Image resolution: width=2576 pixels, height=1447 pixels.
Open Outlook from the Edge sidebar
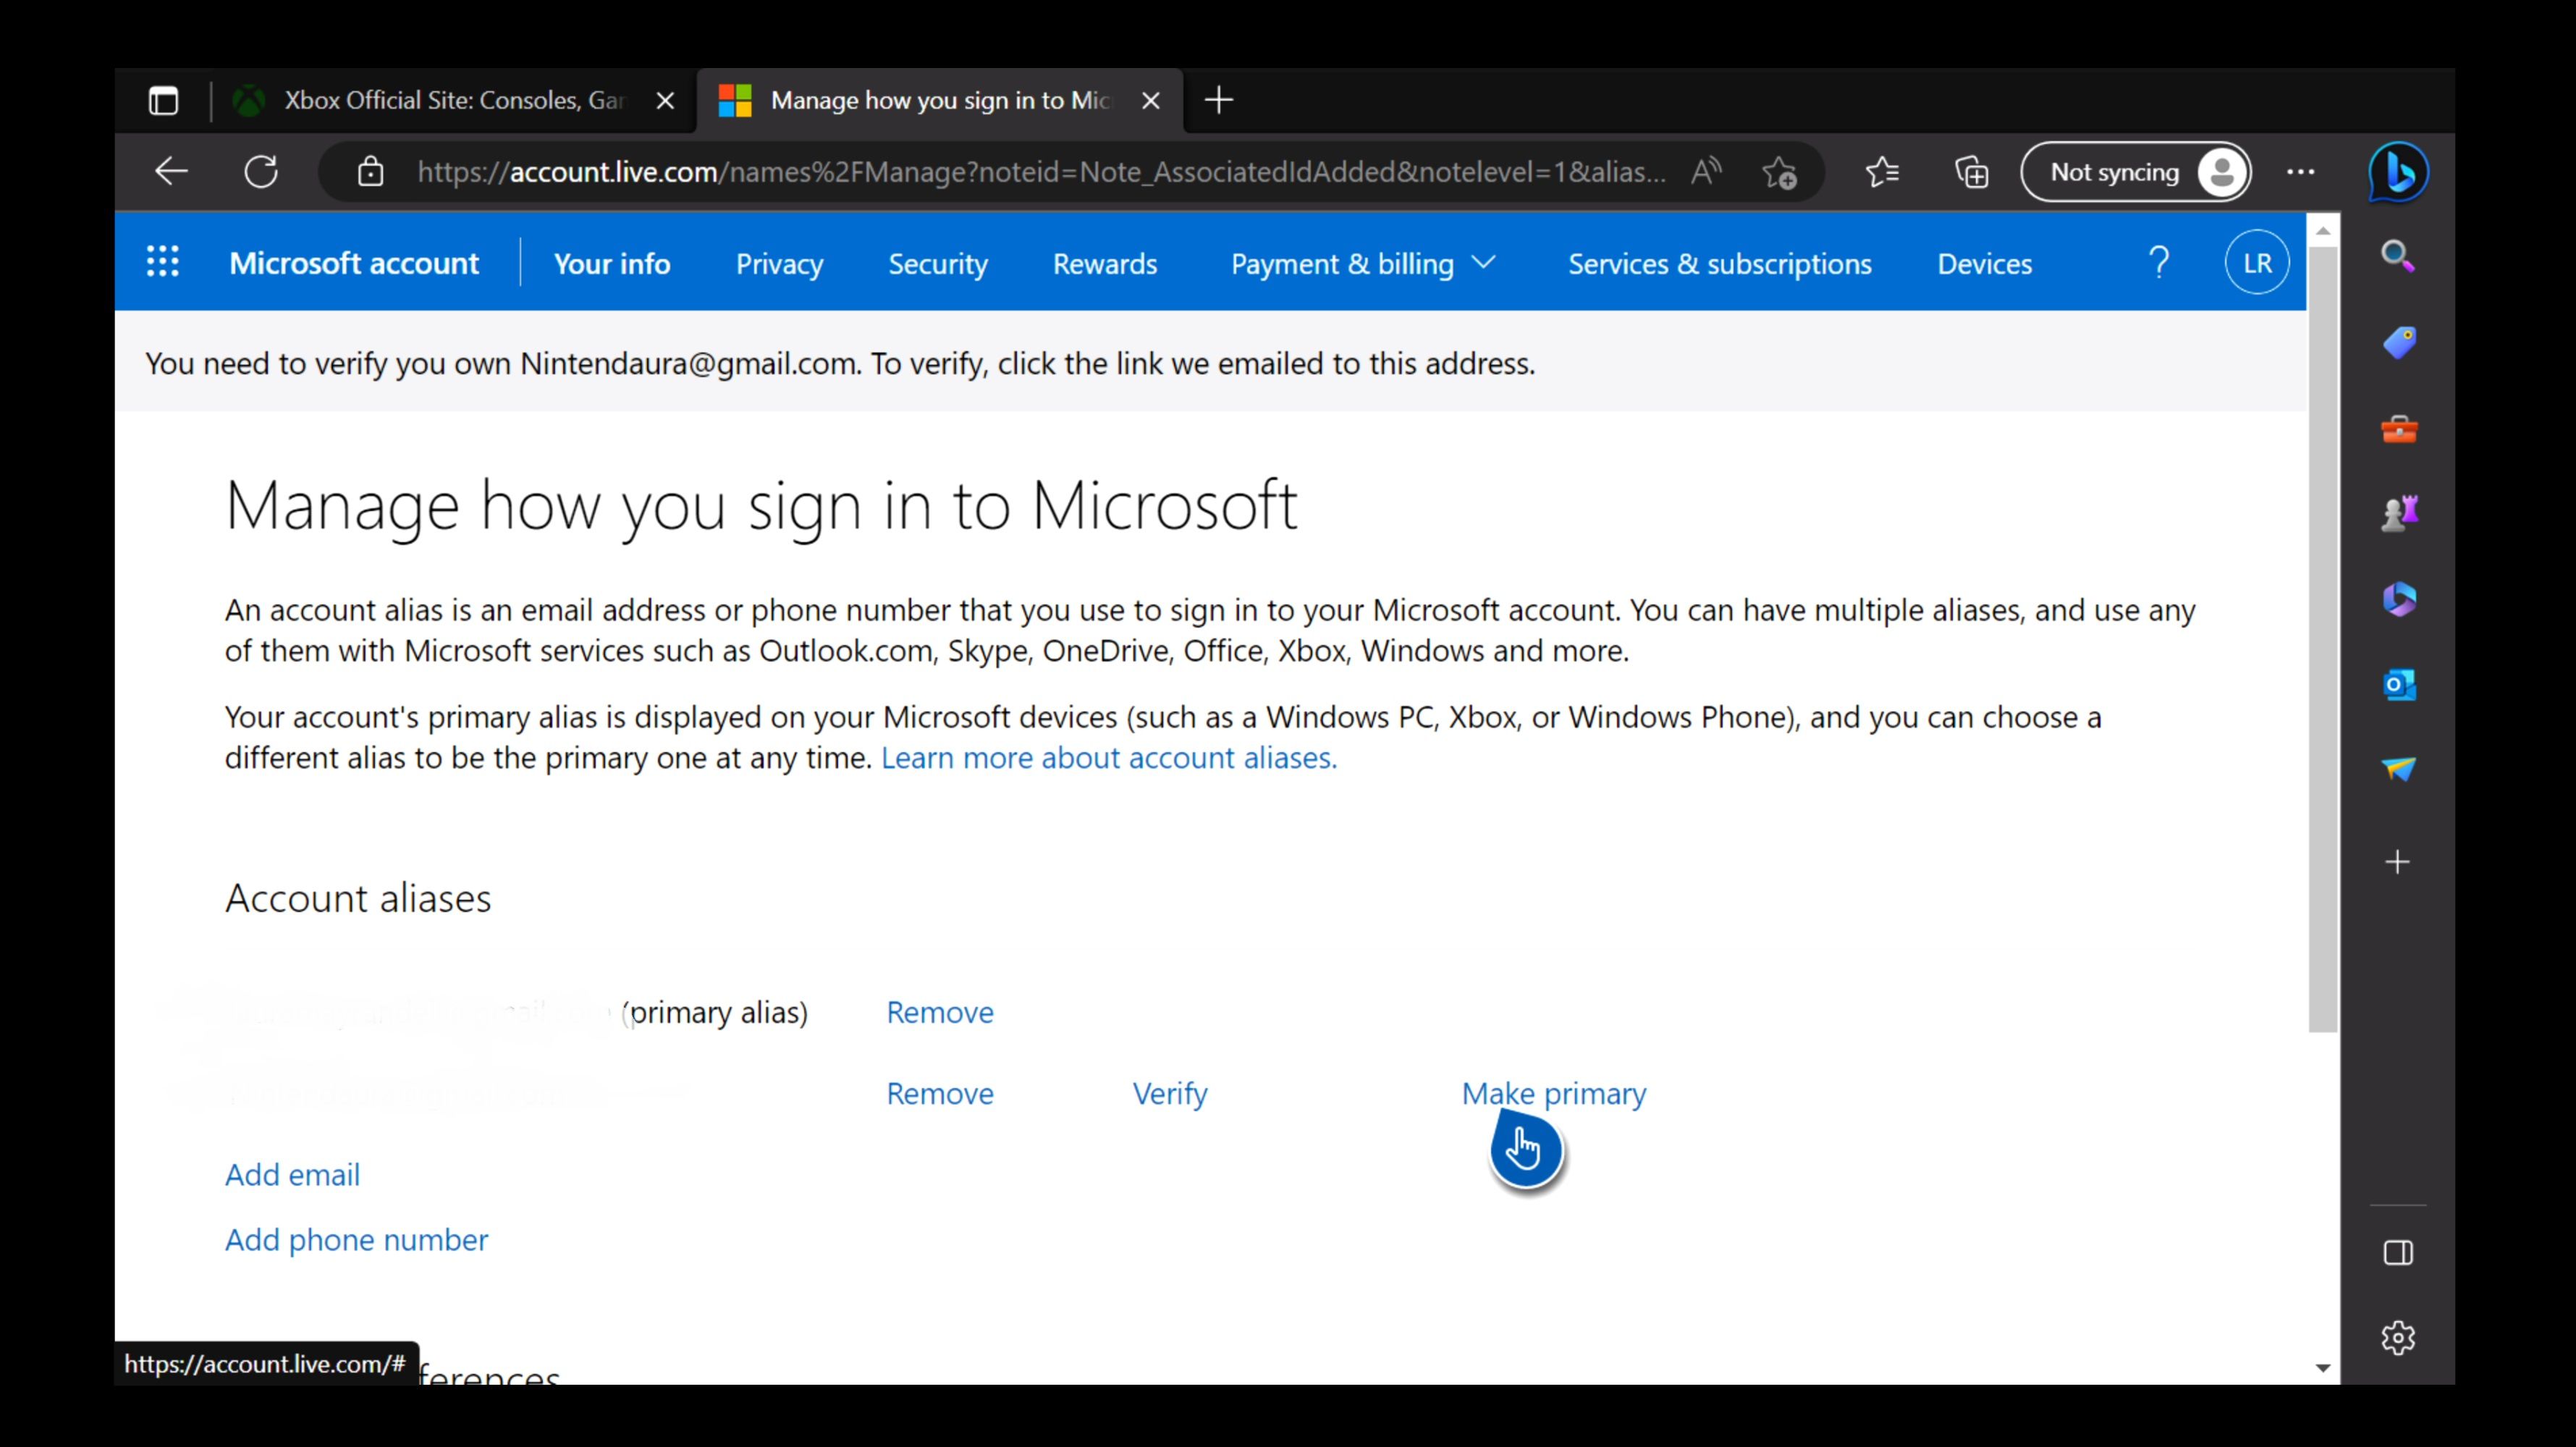[2399, 684]
